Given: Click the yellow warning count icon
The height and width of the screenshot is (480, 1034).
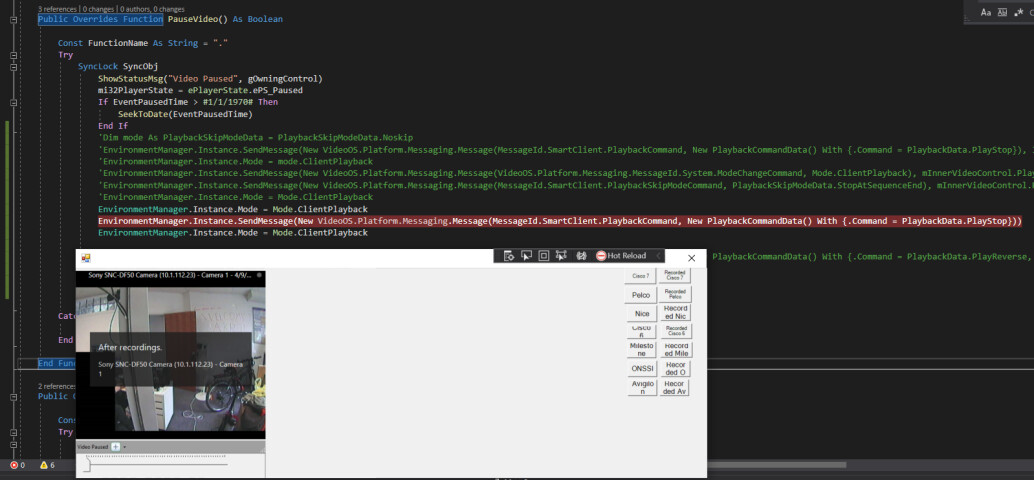Looking at the screenshot, I should (44, 465).
